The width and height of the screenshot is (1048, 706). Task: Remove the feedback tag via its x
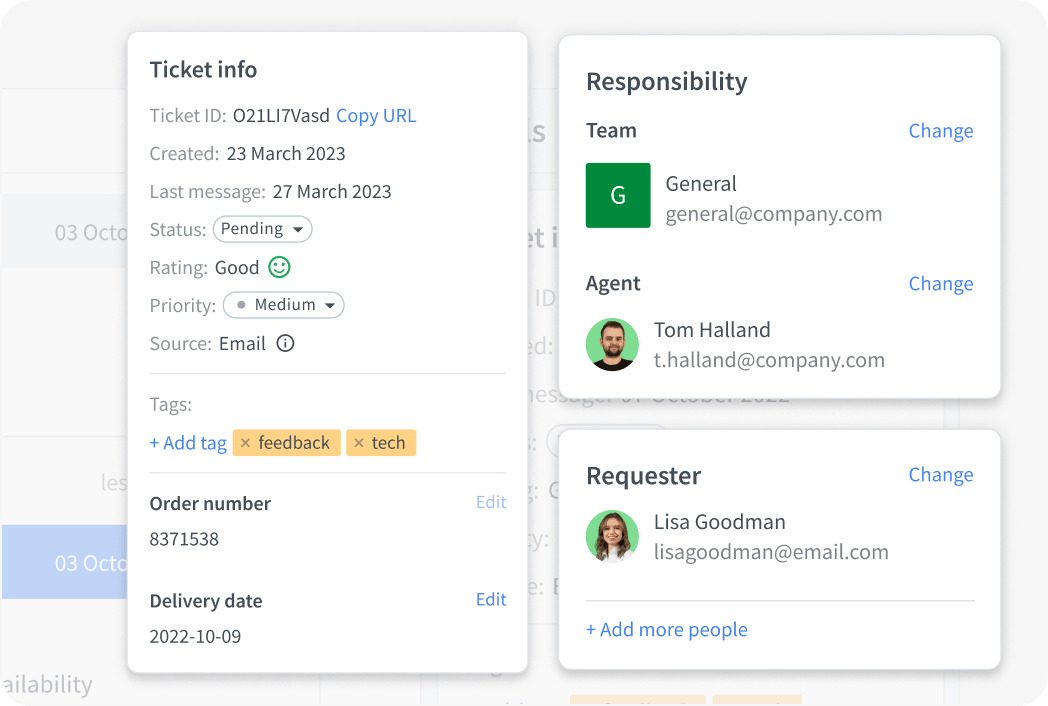(245, 443)
